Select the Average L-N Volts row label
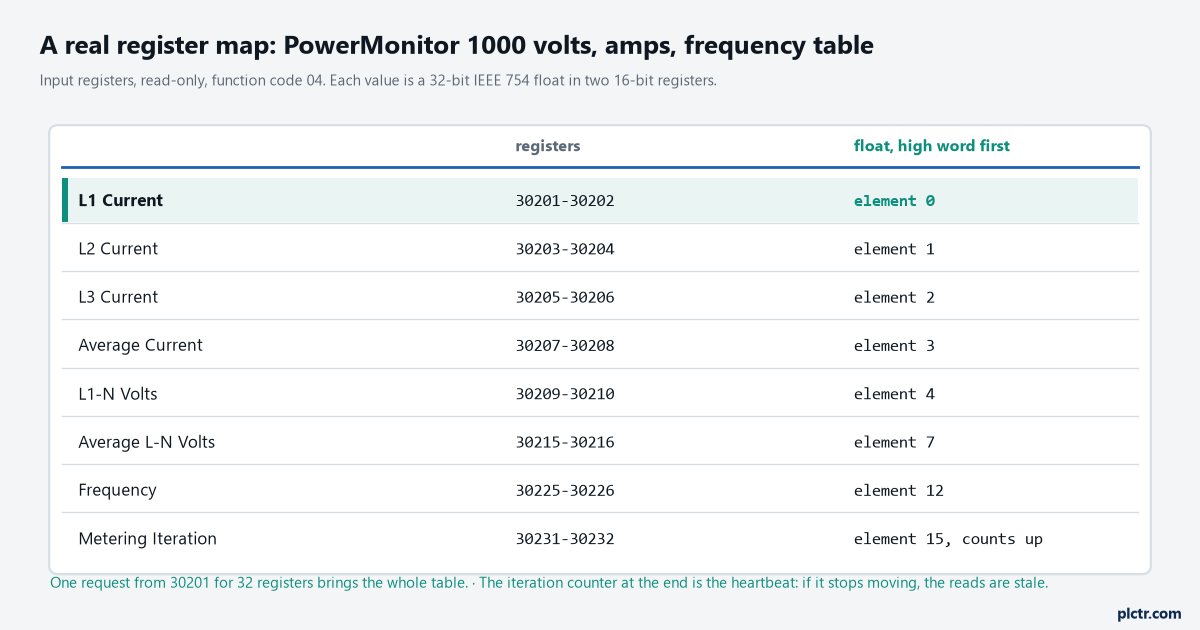Screen dimensions: 1200x630 click(147, 442)
